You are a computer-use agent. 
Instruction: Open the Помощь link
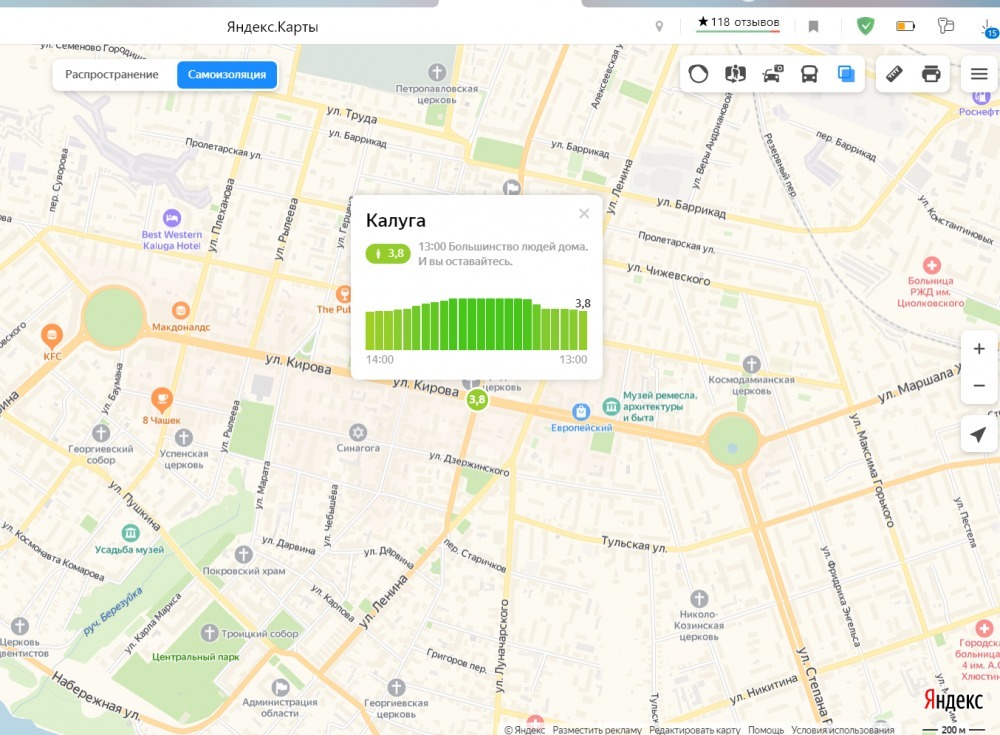click(x=766, y=730)
